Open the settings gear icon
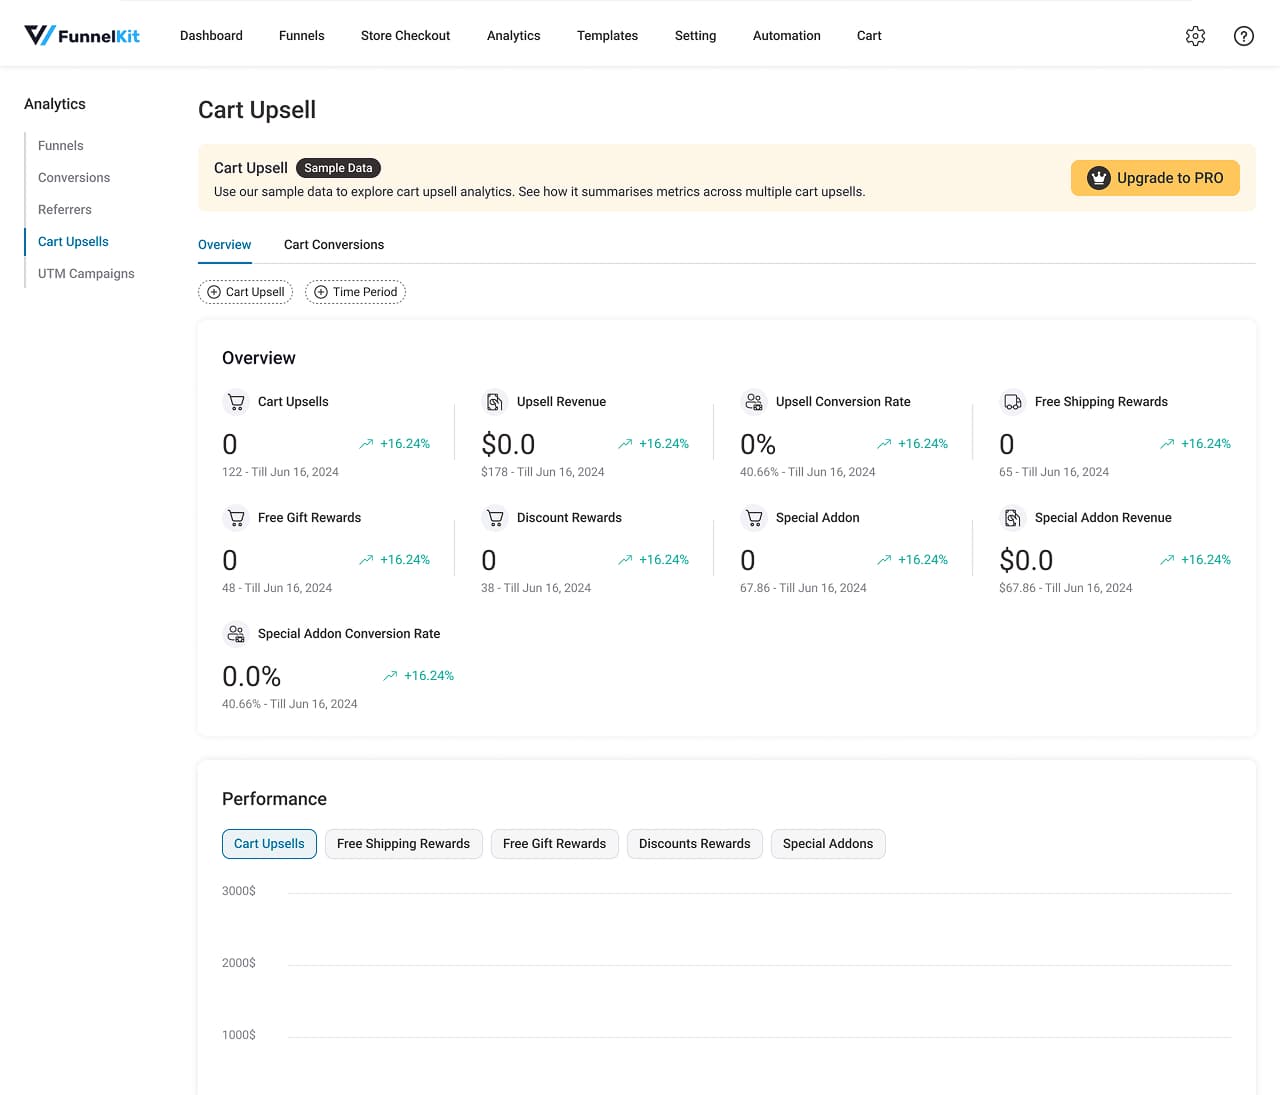The image size is (1280, 1095). [1195, 36]
